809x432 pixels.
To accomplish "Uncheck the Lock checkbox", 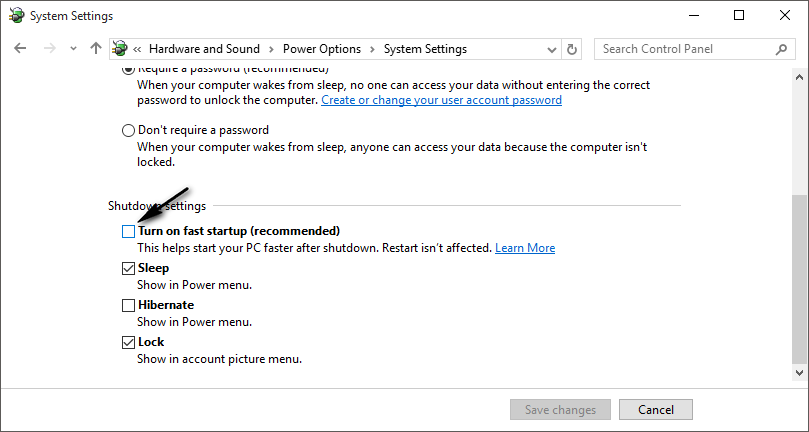I will [x=128, y=342].
